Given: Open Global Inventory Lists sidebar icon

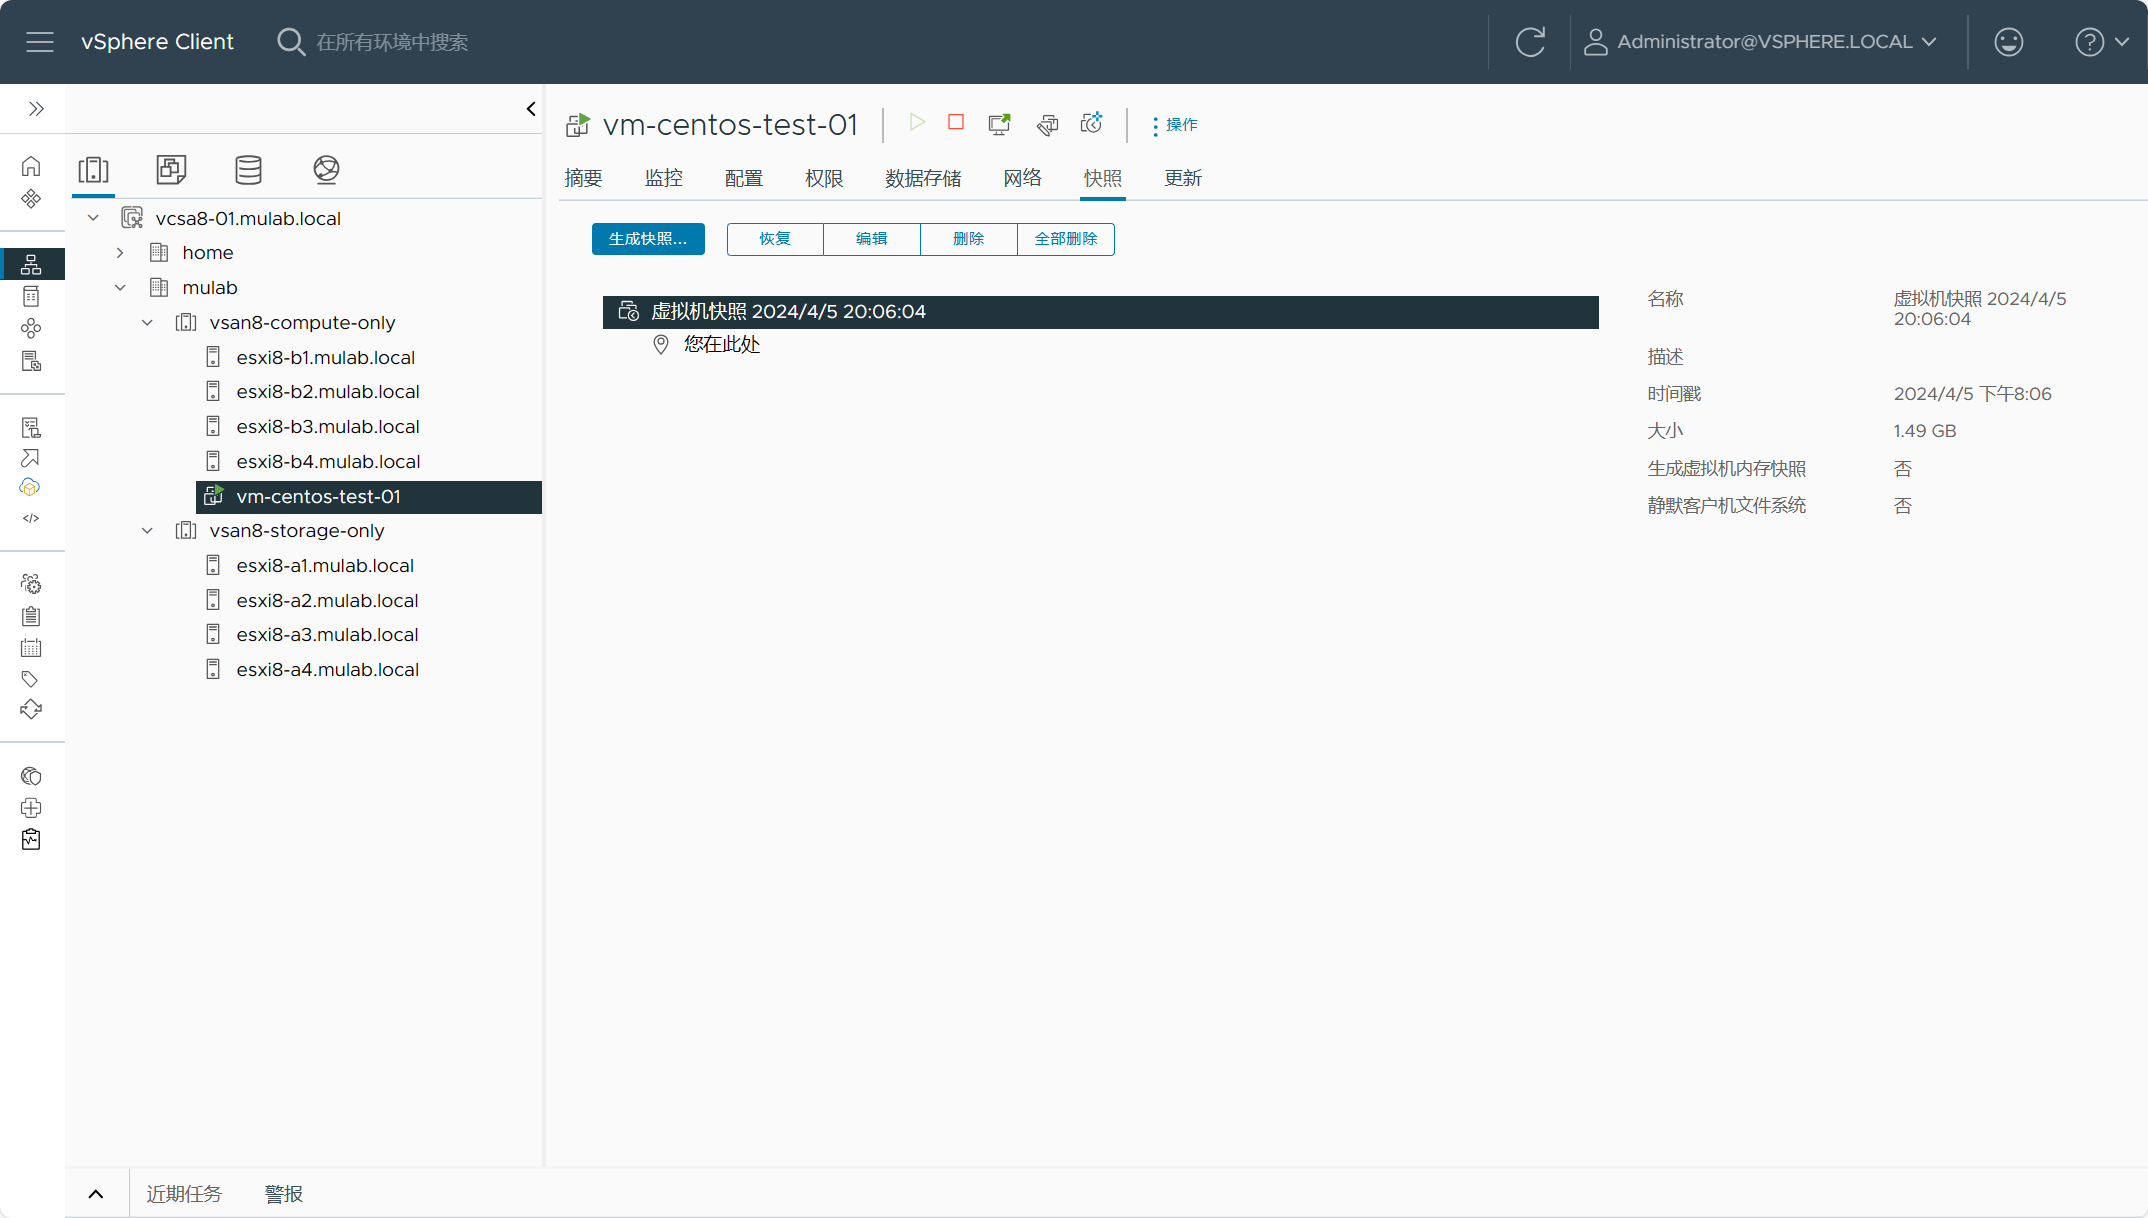Looking at the screenshot, I should click(31, 361).
